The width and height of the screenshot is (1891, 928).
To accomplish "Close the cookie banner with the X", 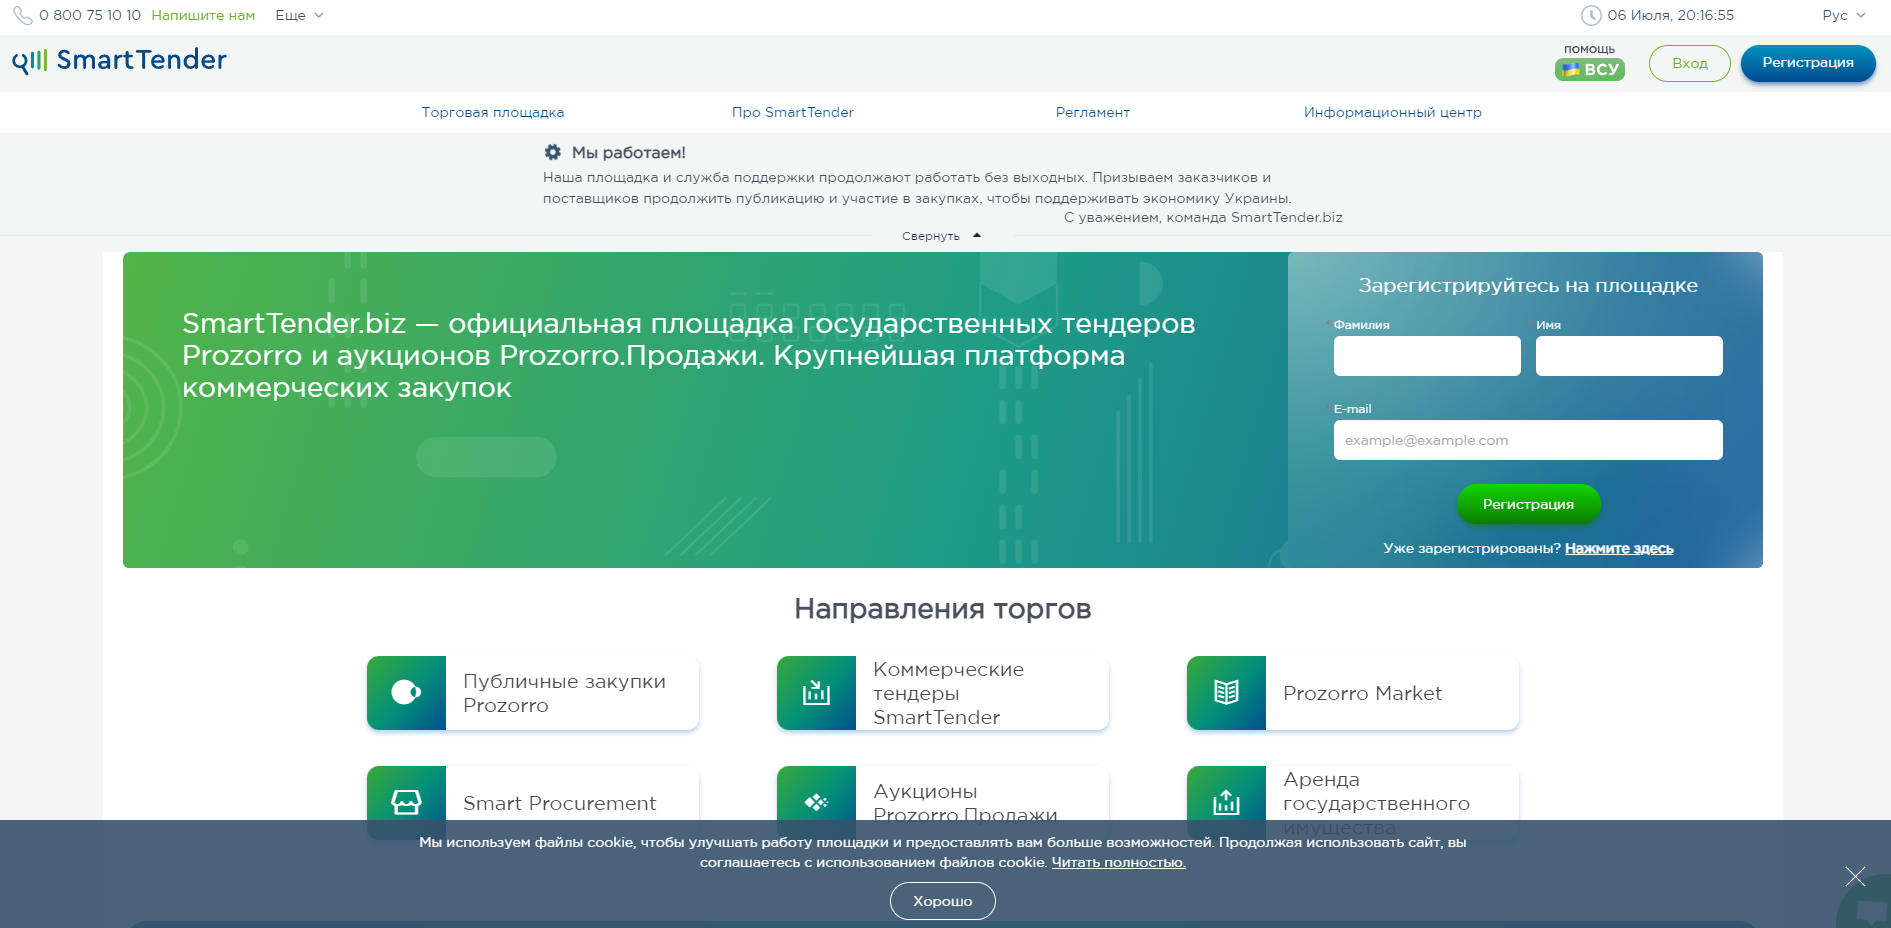I will (1855, 876).
